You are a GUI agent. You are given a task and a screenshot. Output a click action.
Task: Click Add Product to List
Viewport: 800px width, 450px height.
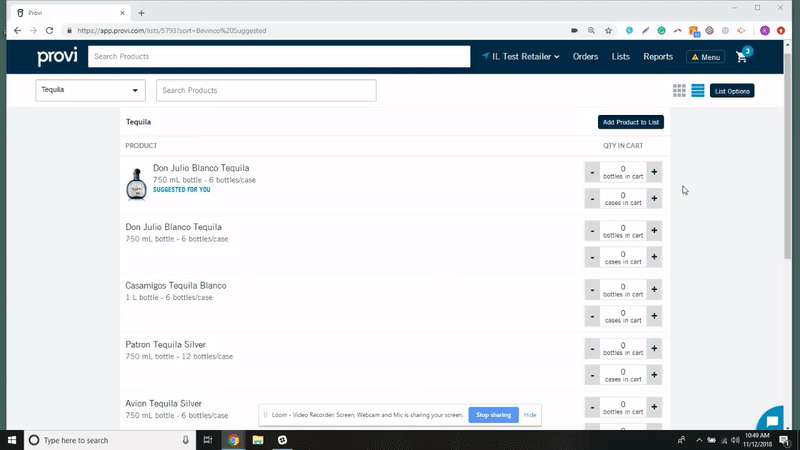631,122
